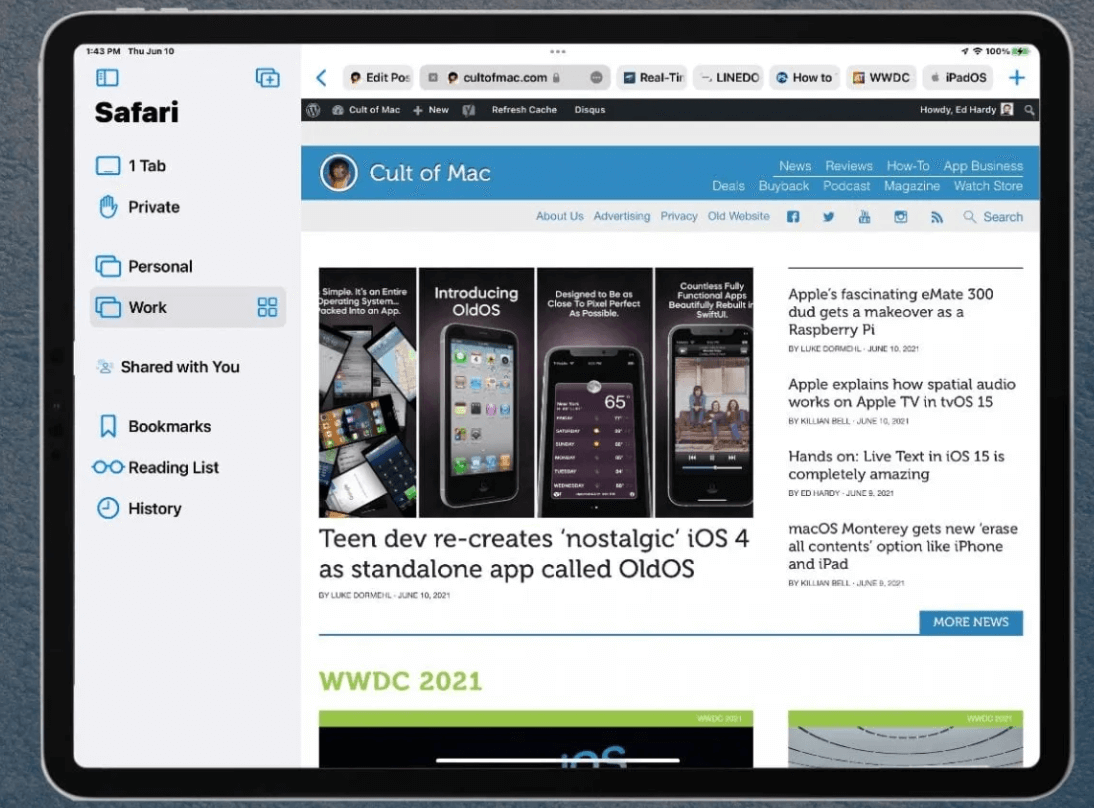This screenshot has height=808, width=1094.
Task: Open Cult of Mac YouTube icon
Action: point(864,217)
